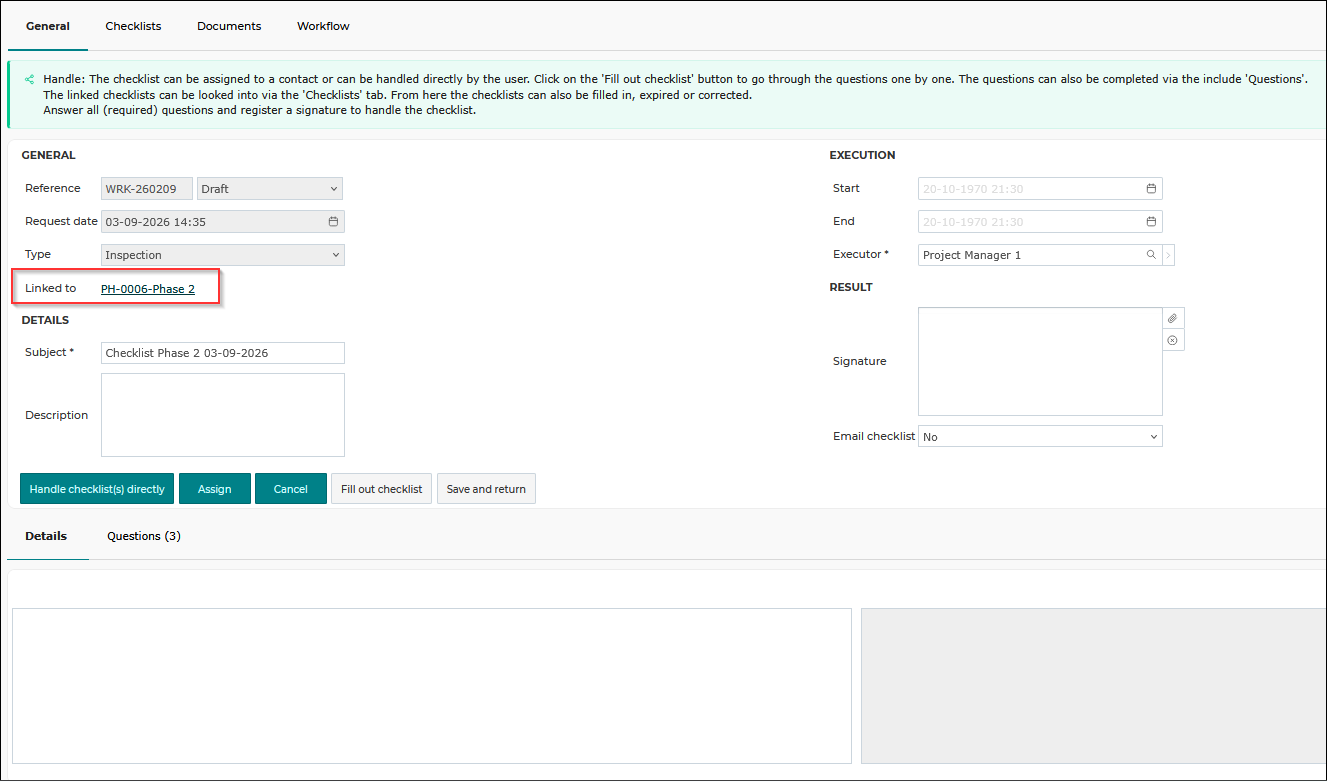Open the Type Inspection dropdown

point(223,255)
